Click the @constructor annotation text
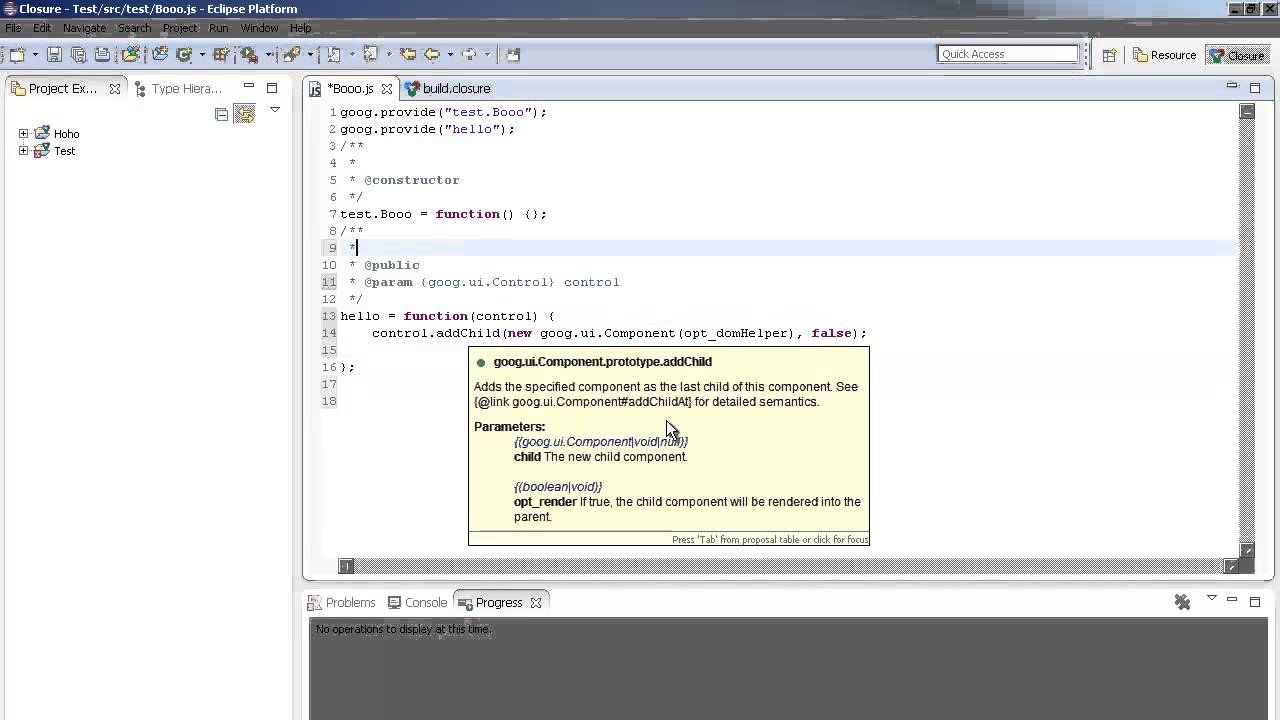 (x=411, y=180)
